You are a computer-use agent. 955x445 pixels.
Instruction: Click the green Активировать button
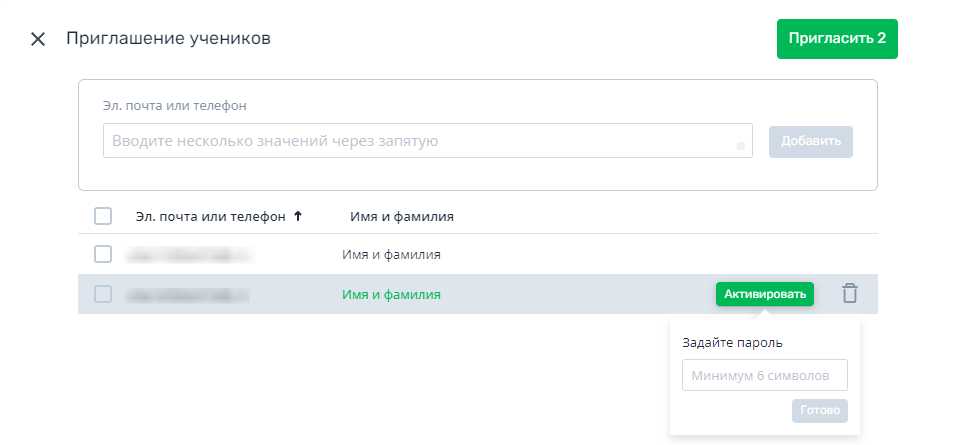(765, 294)
